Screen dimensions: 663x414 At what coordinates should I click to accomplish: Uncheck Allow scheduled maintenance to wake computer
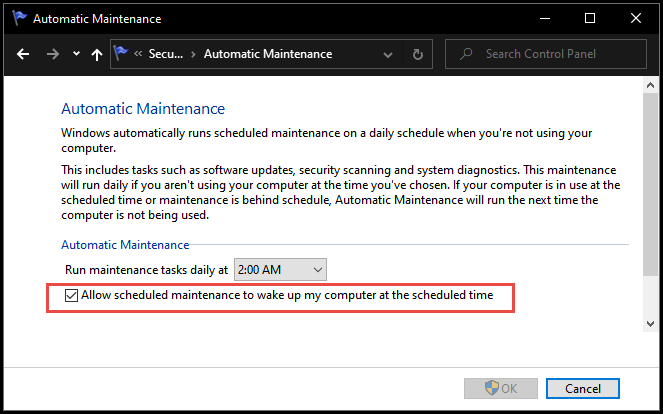coord(71,295)
